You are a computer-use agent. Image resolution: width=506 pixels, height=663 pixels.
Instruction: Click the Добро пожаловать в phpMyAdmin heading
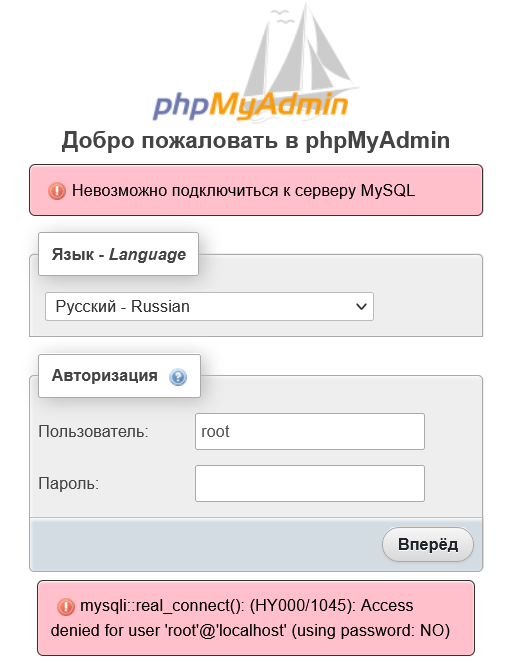(256, 140)
